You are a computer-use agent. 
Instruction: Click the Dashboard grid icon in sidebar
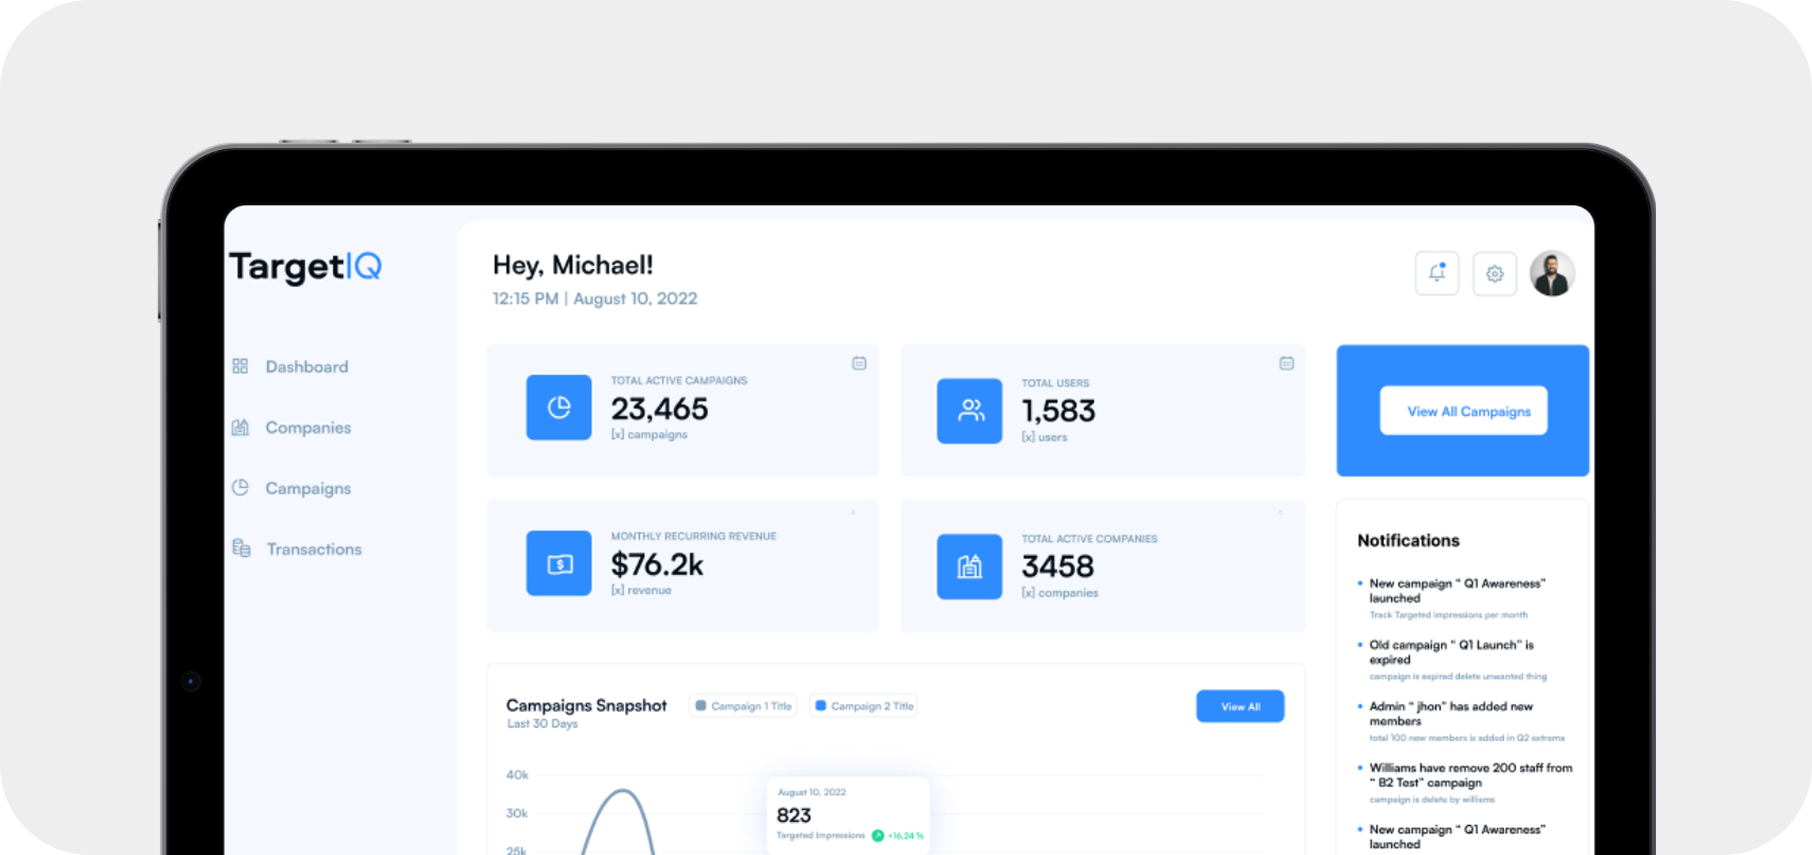point(240,366)
